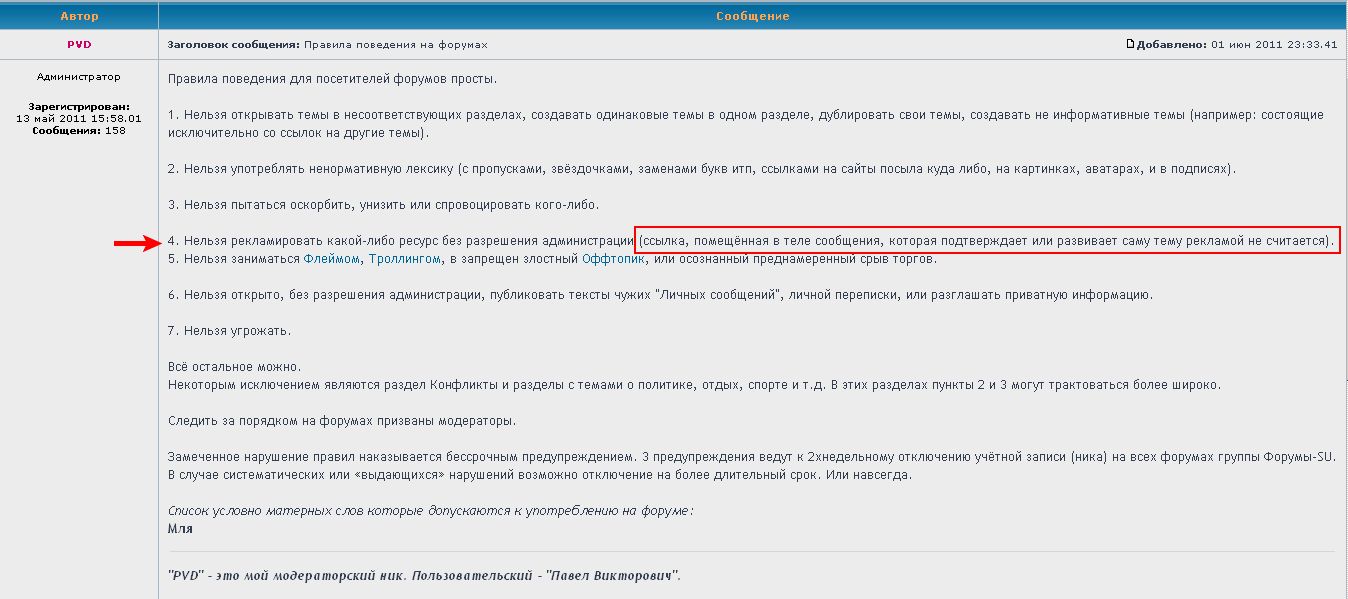Click rule 7 "Нельзя угрожать"
Screen dimensions: 1348x599
pos(229,331)
